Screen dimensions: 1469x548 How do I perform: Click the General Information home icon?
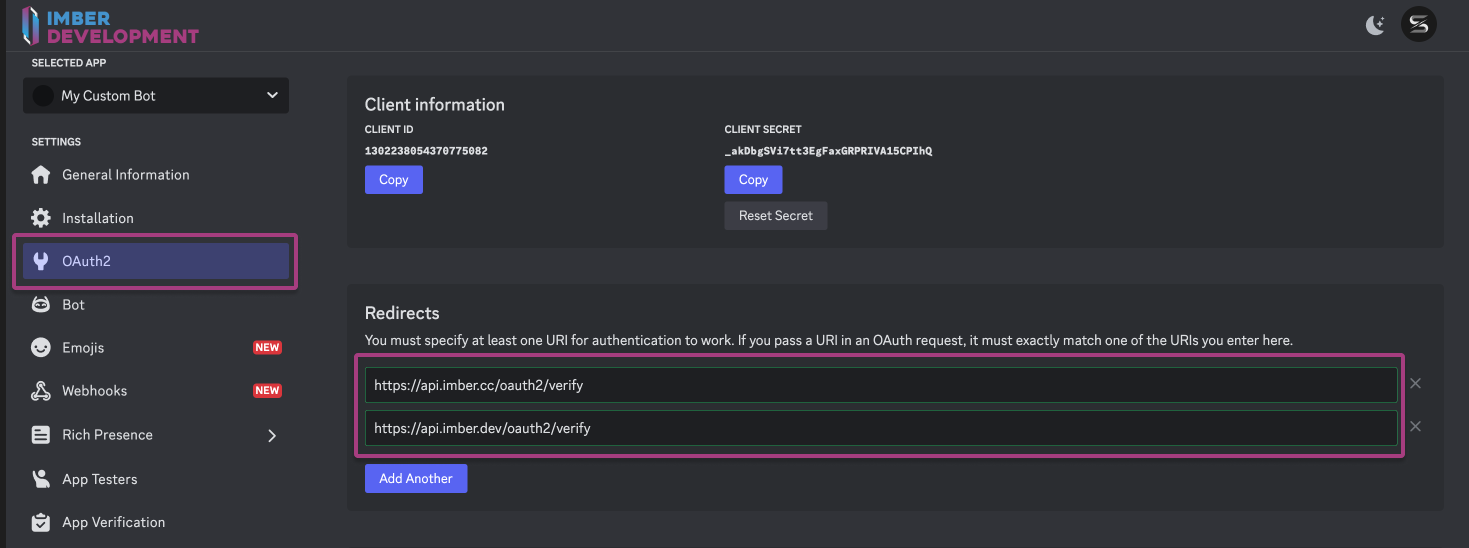pos(41,175)
